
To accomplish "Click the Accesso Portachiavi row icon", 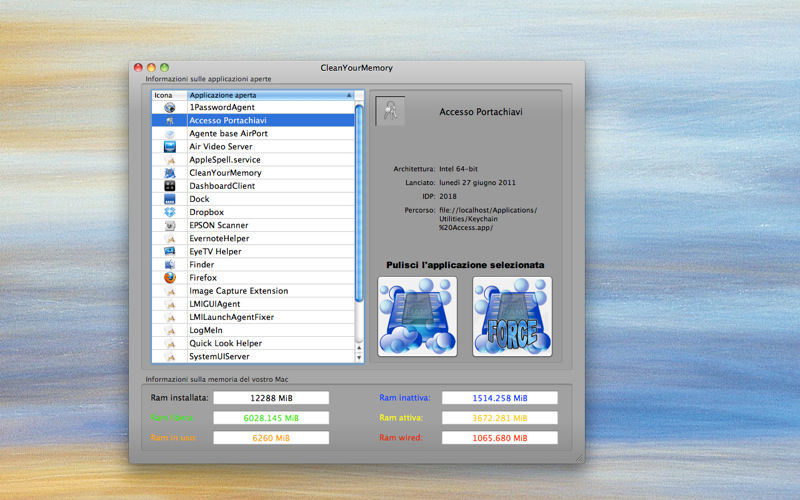I will point(170,120).
